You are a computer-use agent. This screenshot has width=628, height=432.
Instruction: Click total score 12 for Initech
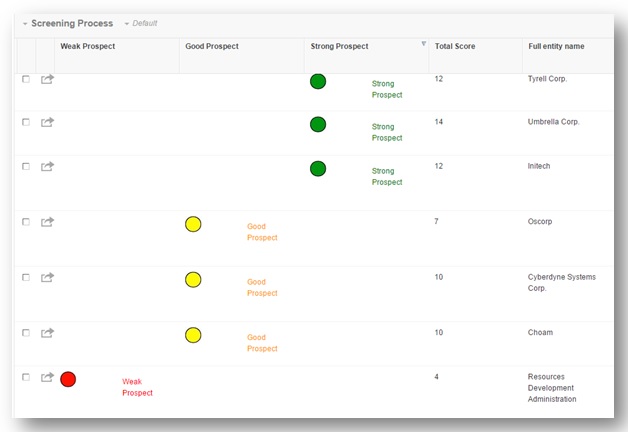click(x=439, y=166)
